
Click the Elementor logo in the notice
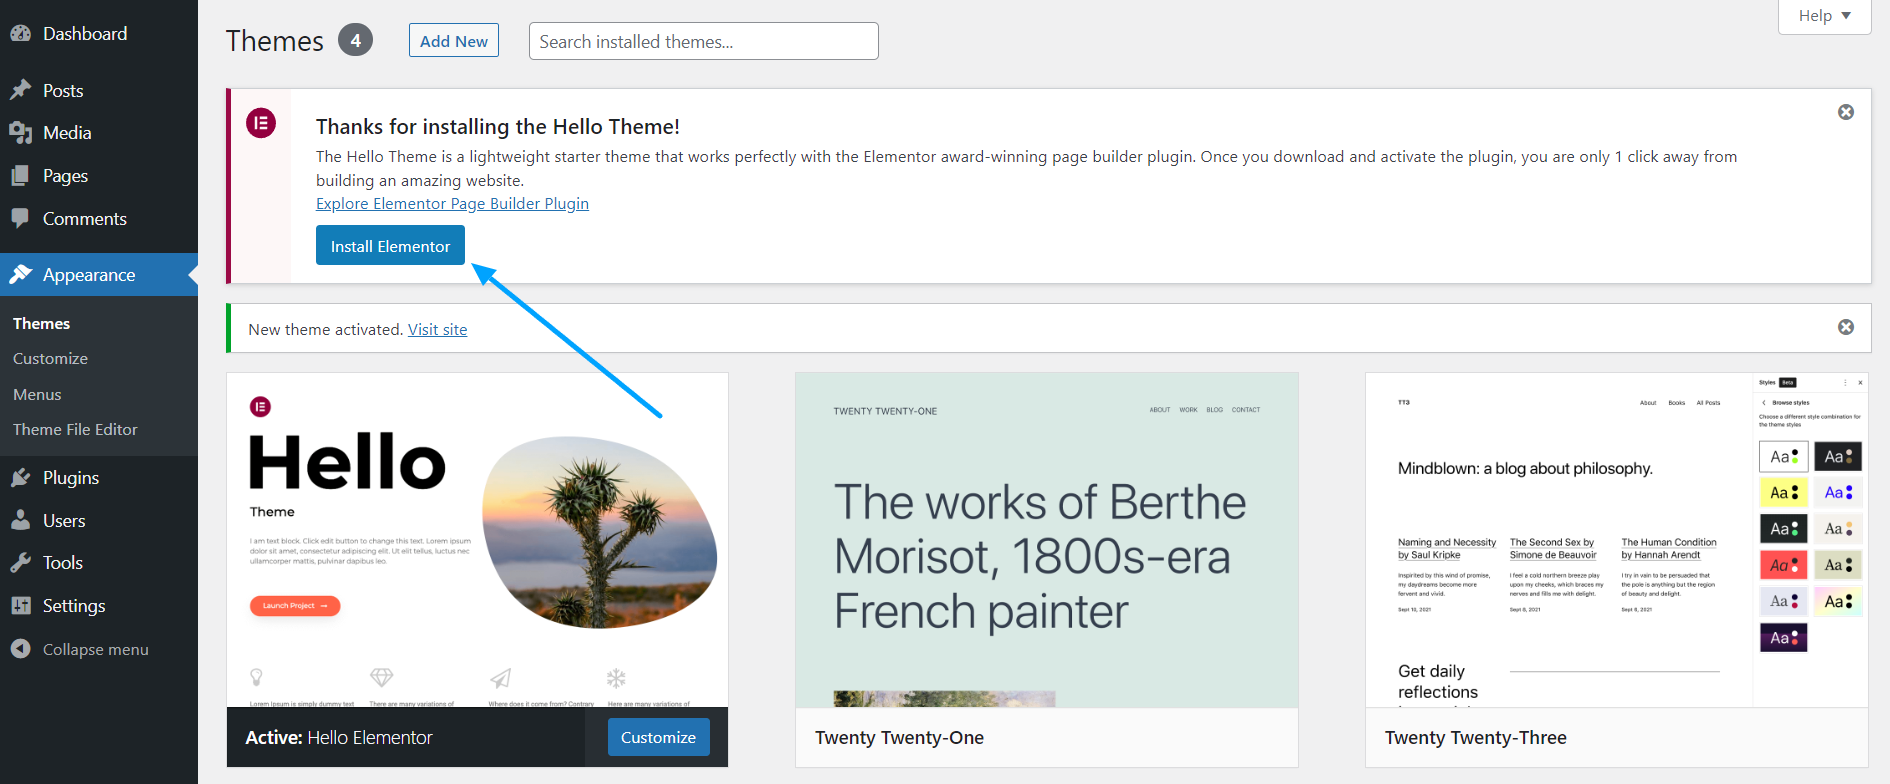pyautogui.click(x=261, y=123)
